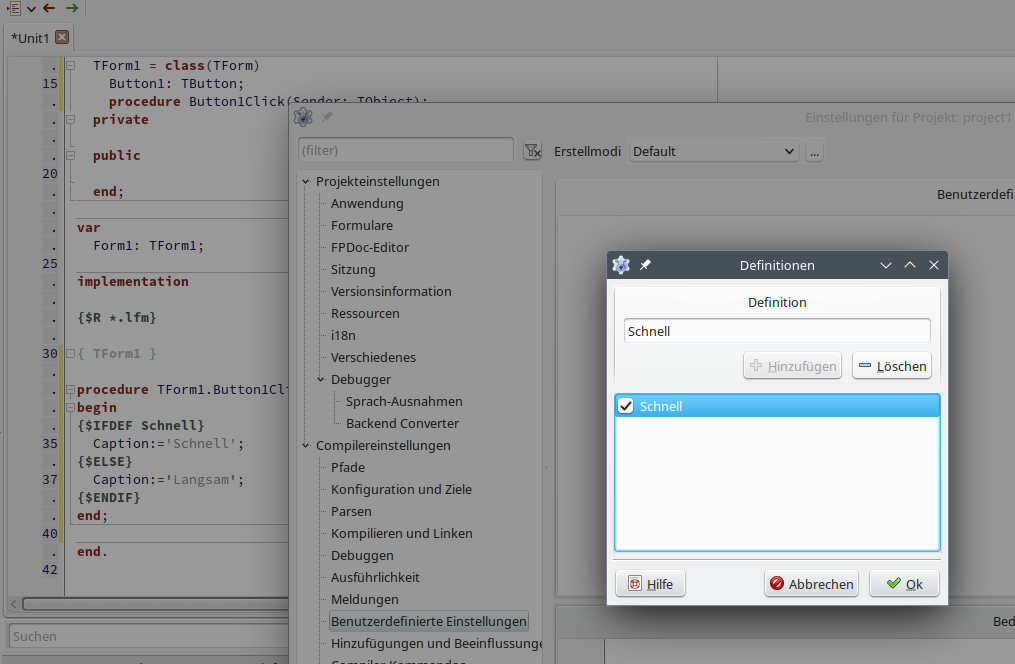Select Benutzerdefinierte Einstellungen tree item
This screenshot has width=1015, height=664.
tap(429, 621)
